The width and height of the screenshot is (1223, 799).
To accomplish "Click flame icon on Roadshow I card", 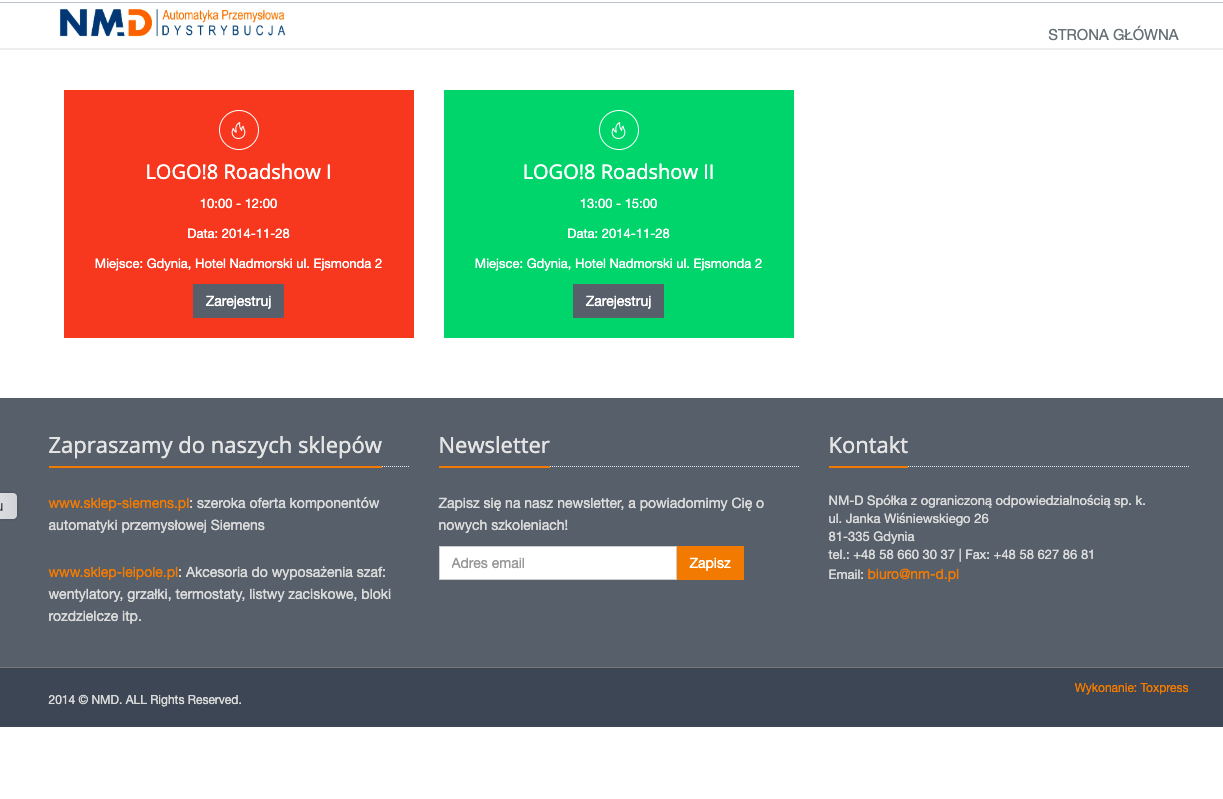I will tap(239, 130).
